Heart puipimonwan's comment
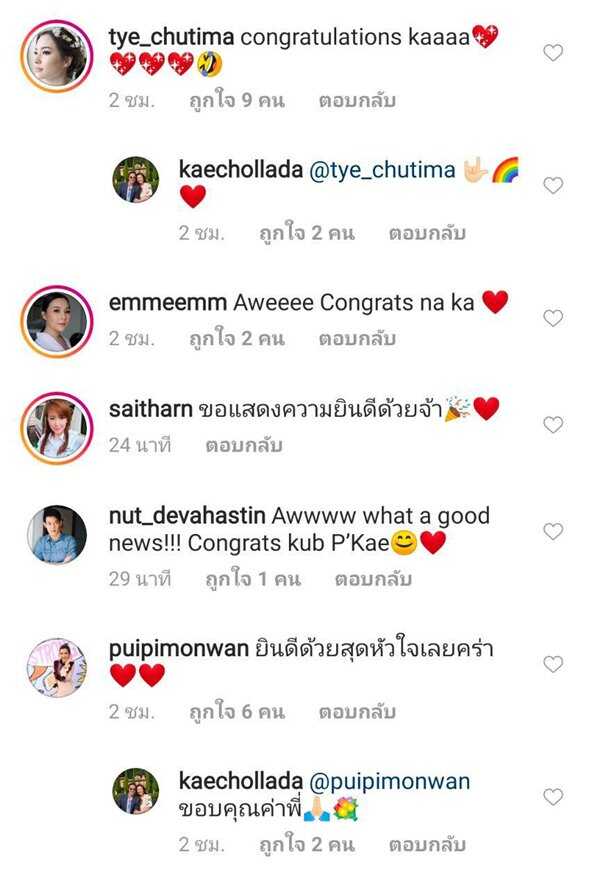The width and height of the screenshot is (600, 888). [x=553, y=664]
